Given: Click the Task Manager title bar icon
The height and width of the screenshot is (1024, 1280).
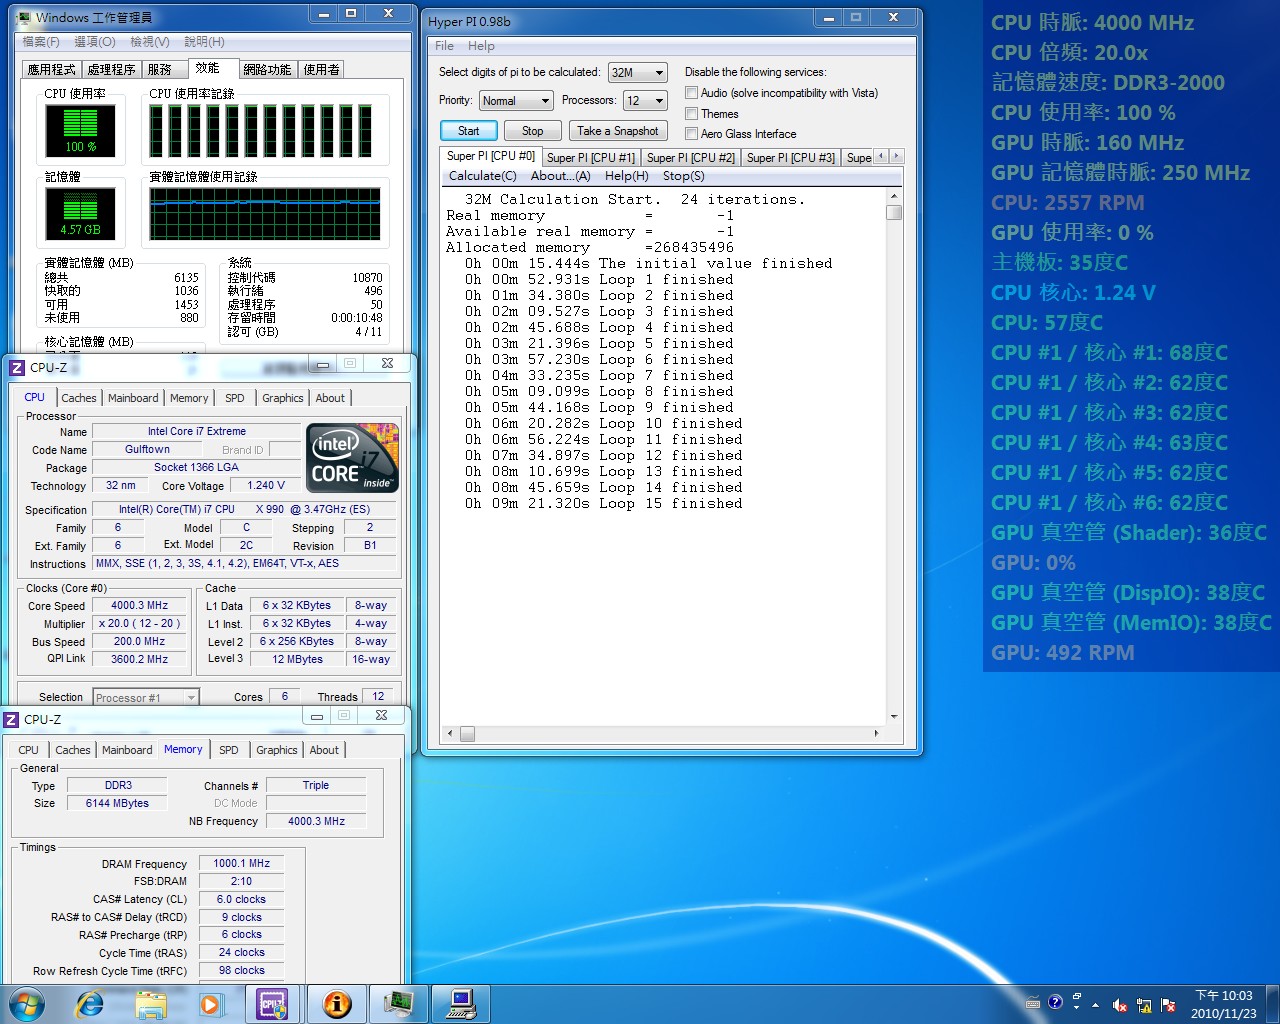Looking at the screenshot, I should [24, 17].
